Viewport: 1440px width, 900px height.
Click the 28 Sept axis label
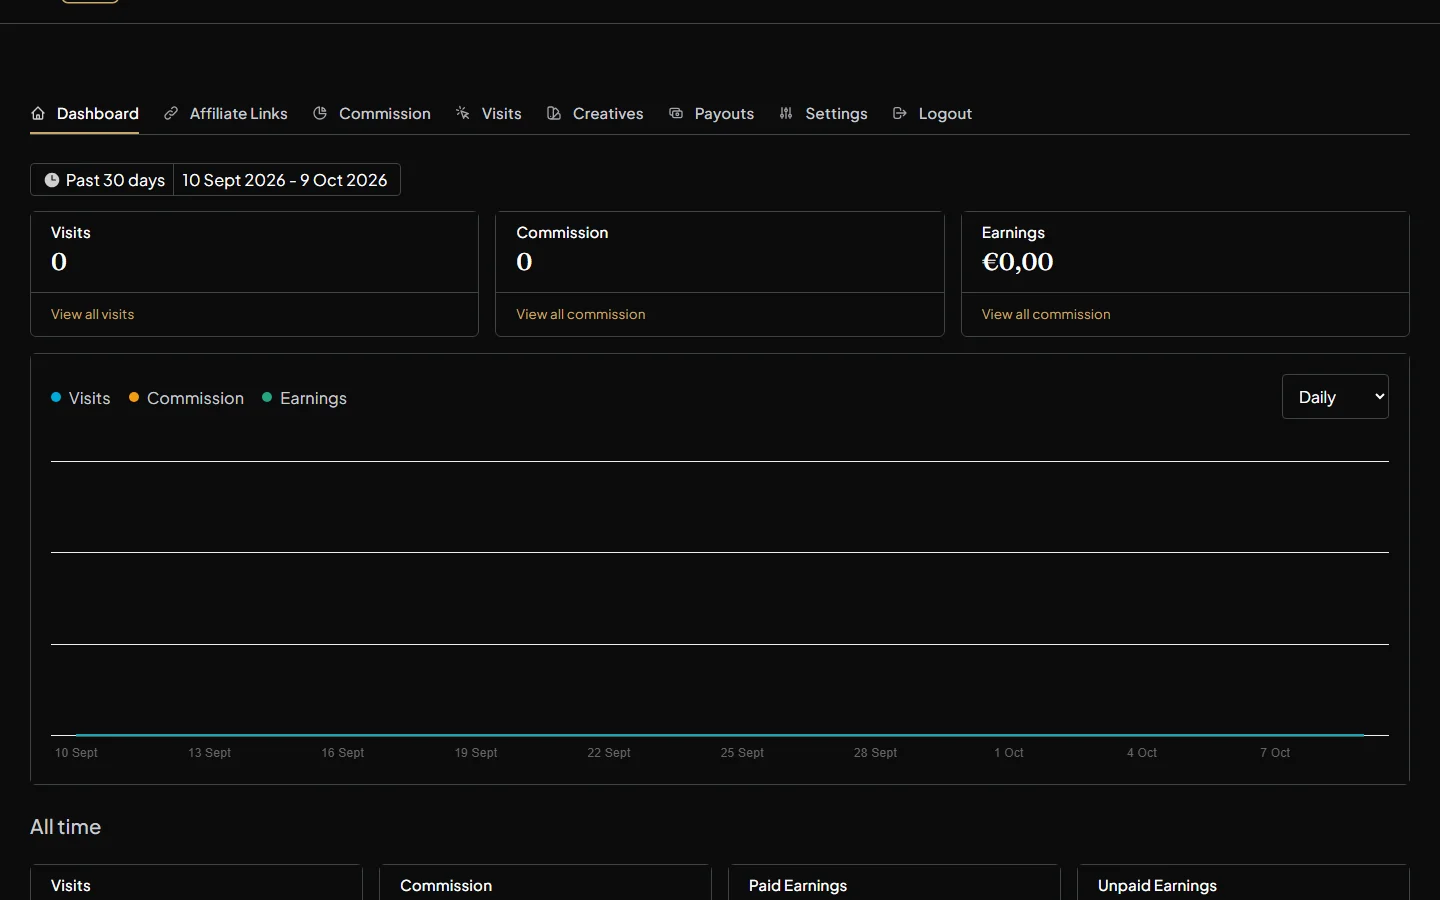875,753
